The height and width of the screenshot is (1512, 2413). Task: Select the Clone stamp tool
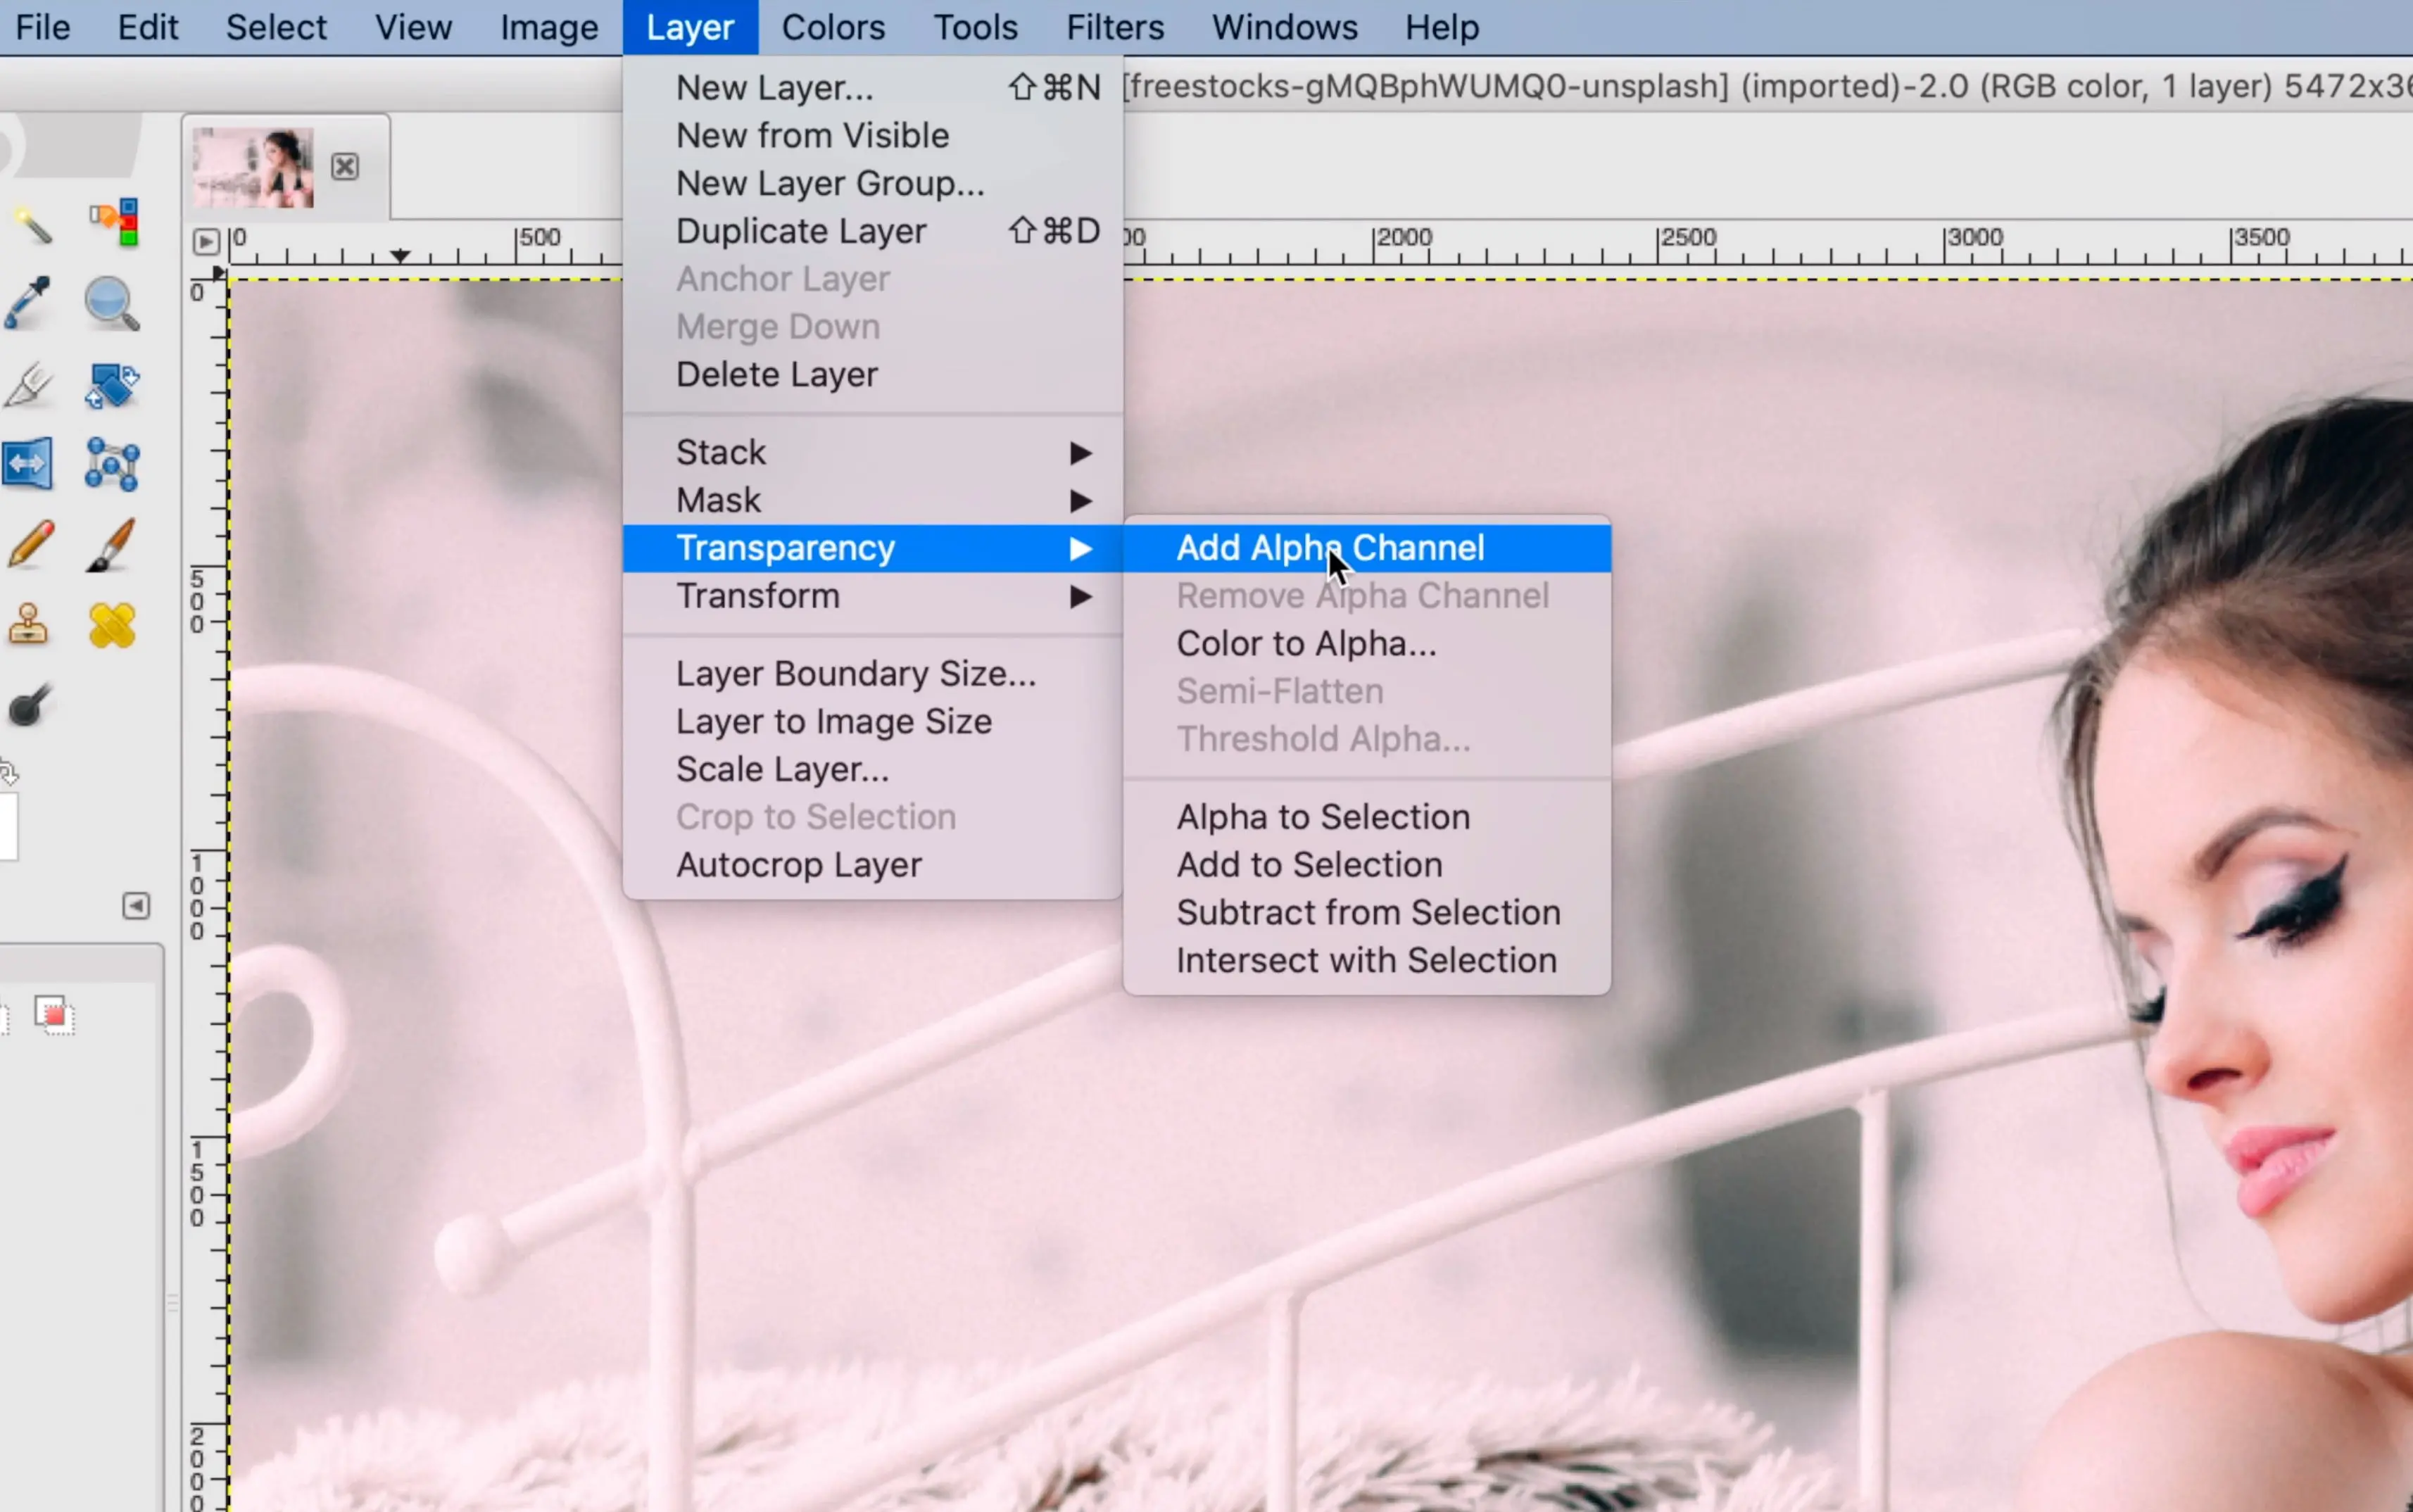pos(30,625)
